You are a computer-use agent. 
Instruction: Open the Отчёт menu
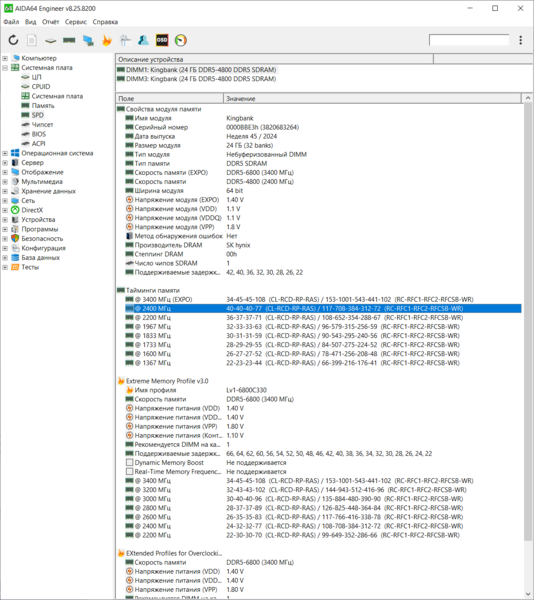point(50,22)
